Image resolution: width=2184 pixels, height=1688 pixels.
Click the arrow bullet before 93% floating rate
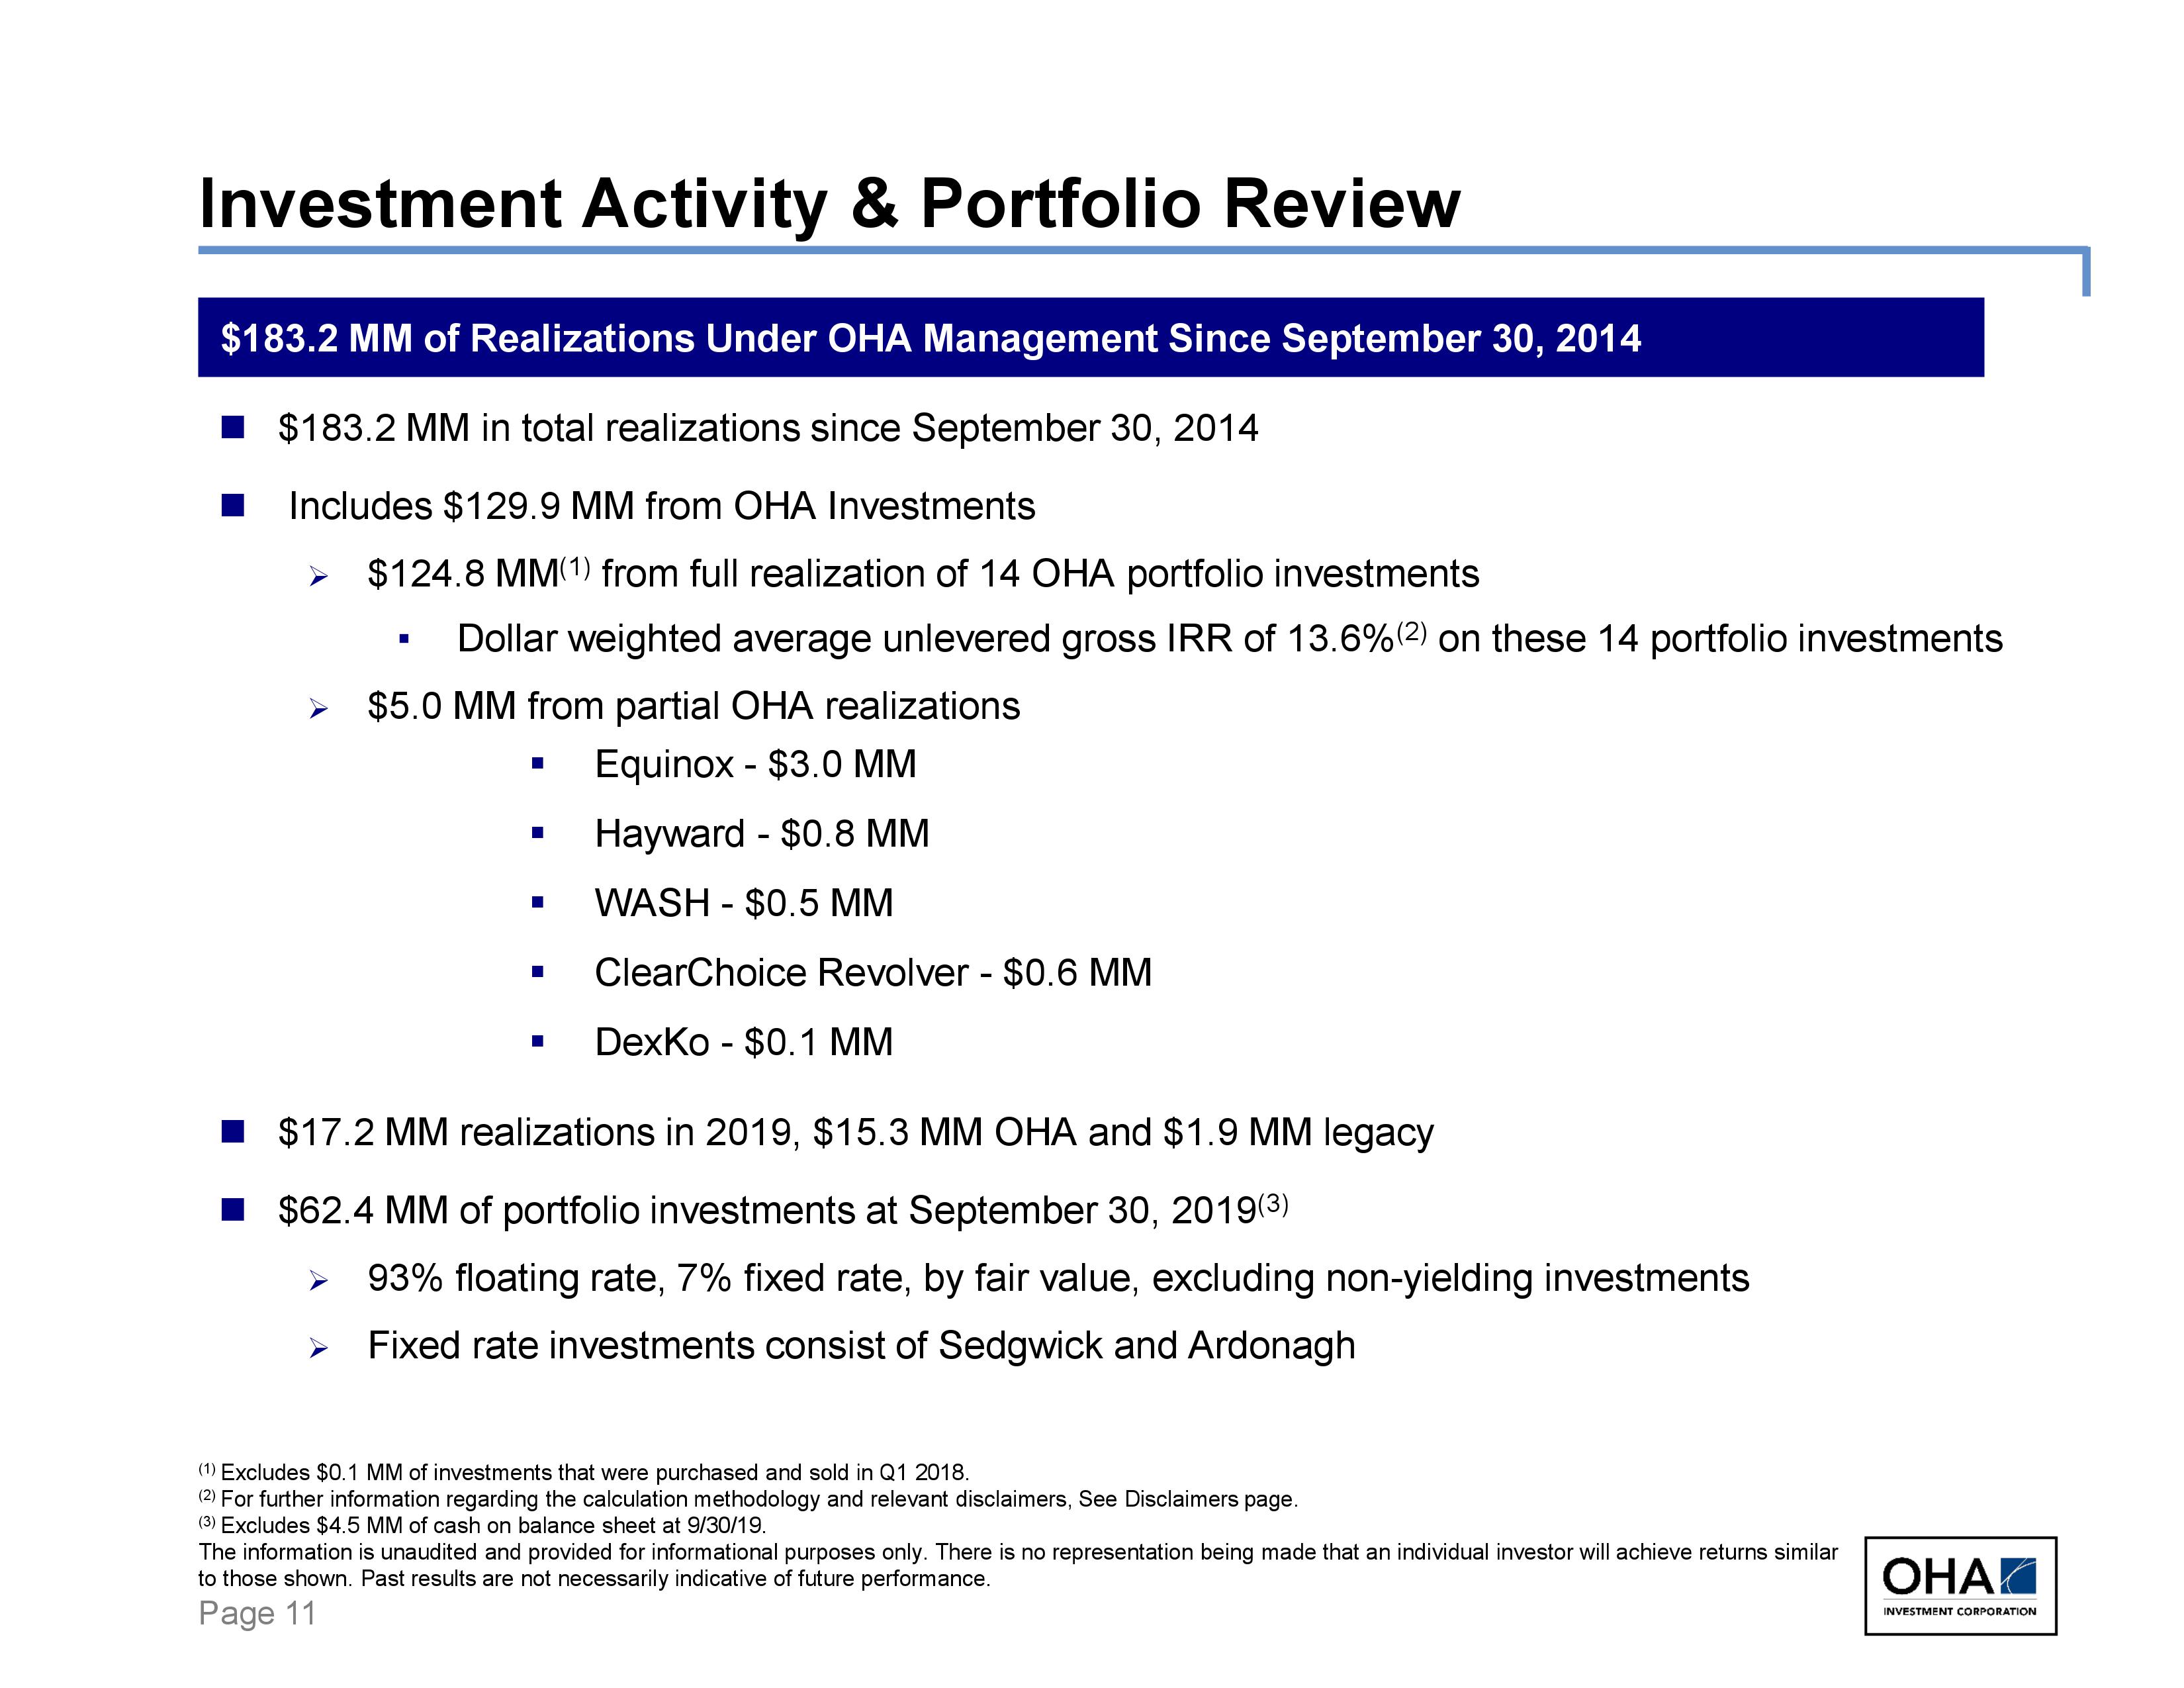click(x=318, y=1281)
